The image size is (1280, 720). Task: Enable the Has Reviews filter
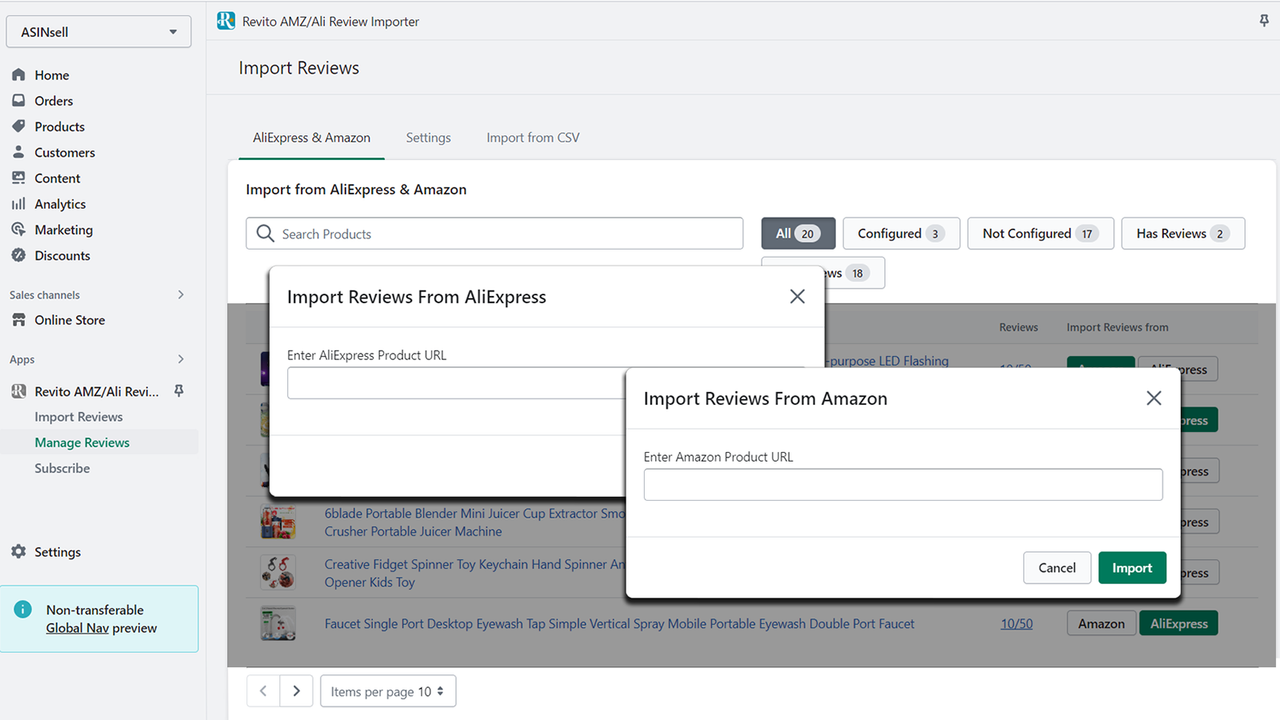point(1183,233)
